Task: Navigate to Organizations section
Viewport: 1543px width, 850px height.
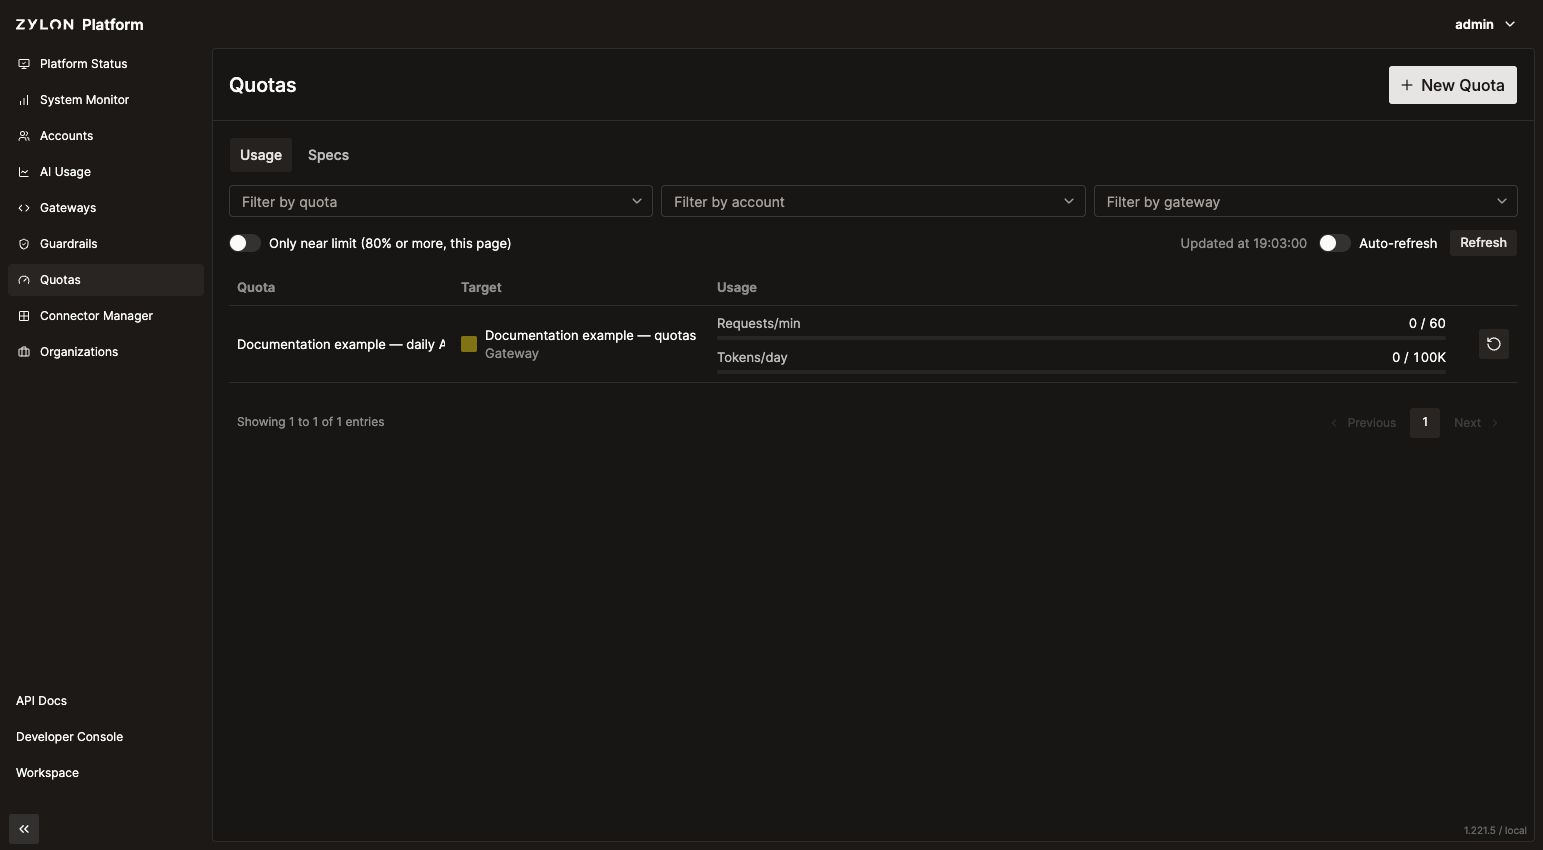Action: coord(106,352)
